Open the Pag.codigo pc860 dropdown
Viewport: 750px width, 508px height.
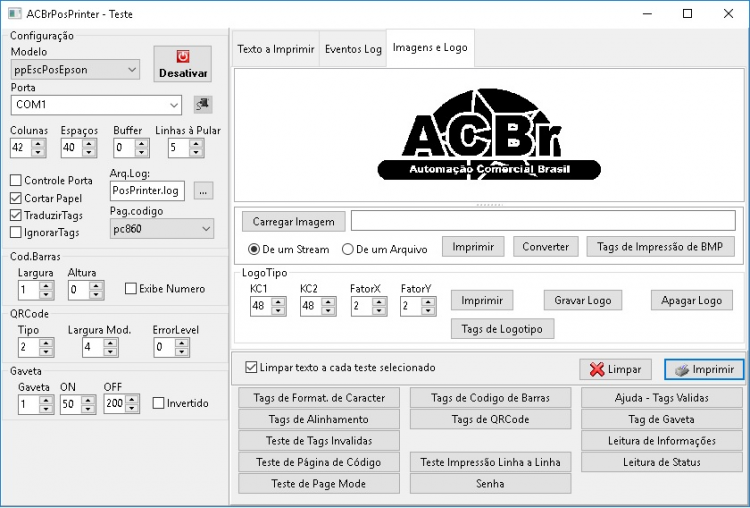point(162,229)
